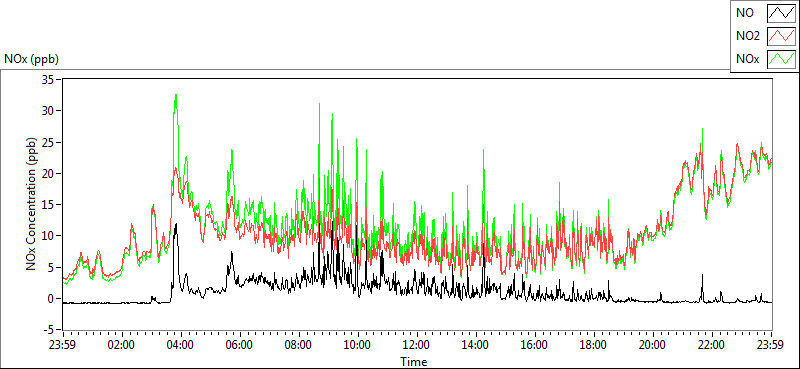Select the starting 23:59 time-axis value
Screen dimensions: 800x369
[x=63, y=345]
